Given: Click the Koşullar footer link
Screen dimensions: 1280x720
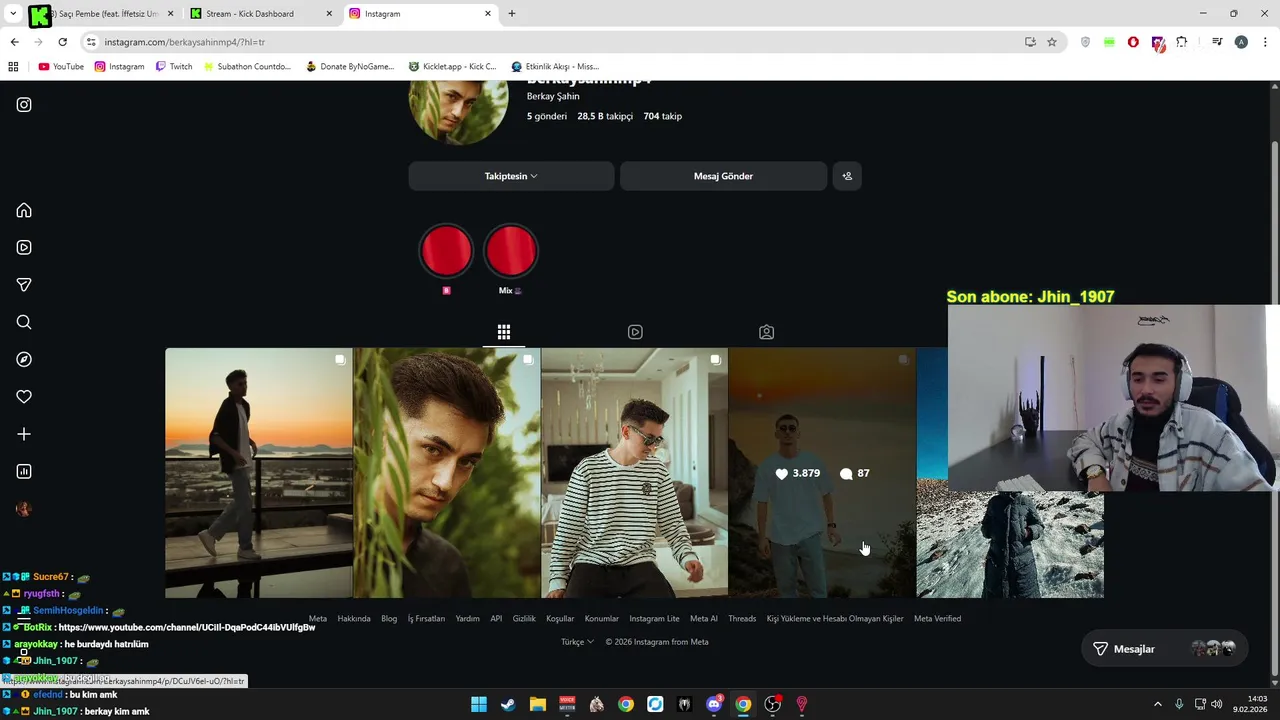Looking at the screenshot, I should (x=560, y=618).
